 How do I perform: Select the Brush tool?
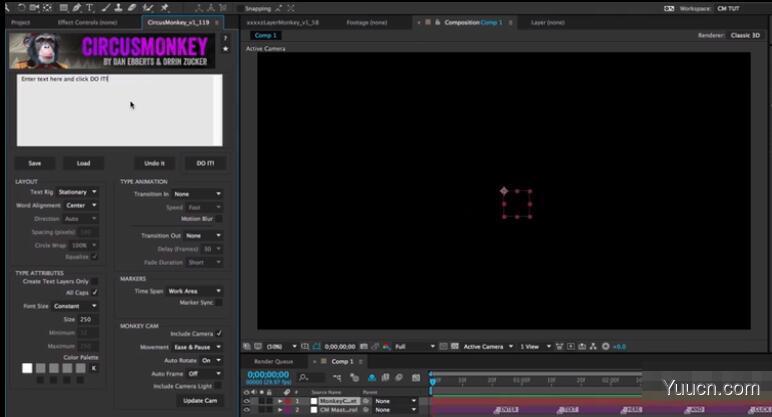[106, 7]
